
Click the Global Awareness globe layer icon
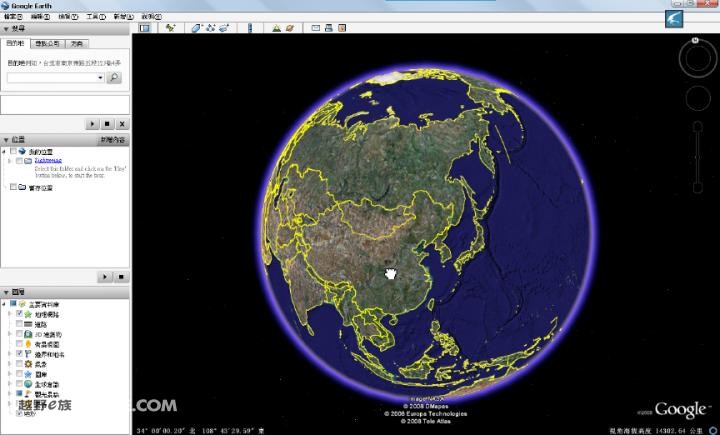(28, 384)
